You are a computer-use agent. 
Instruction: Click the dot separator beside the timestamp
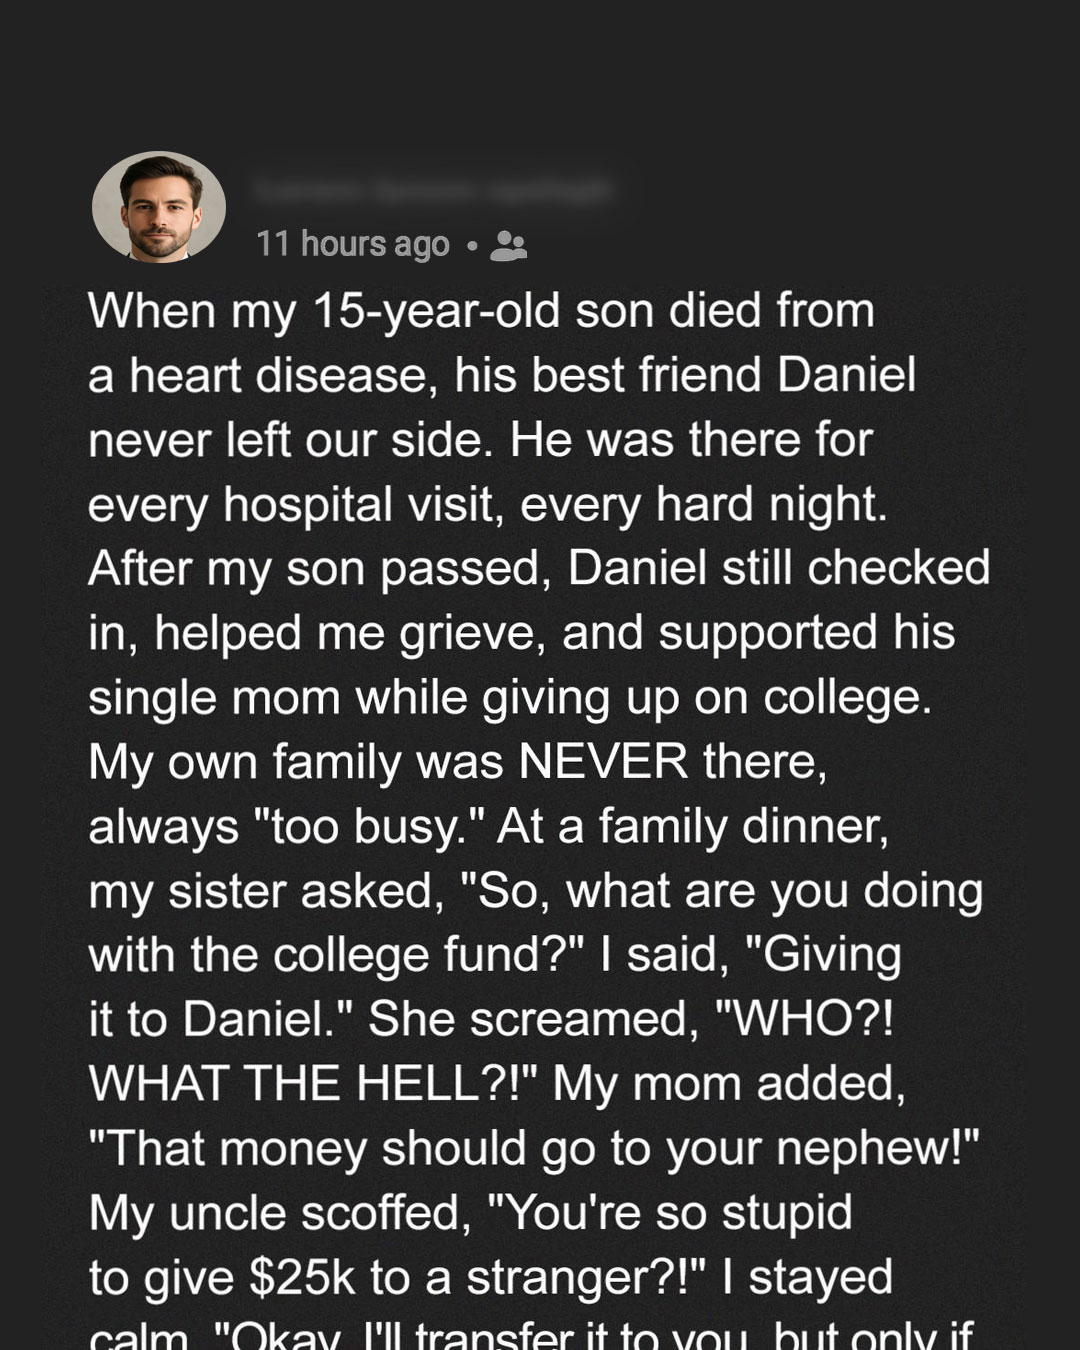(471, 246)
